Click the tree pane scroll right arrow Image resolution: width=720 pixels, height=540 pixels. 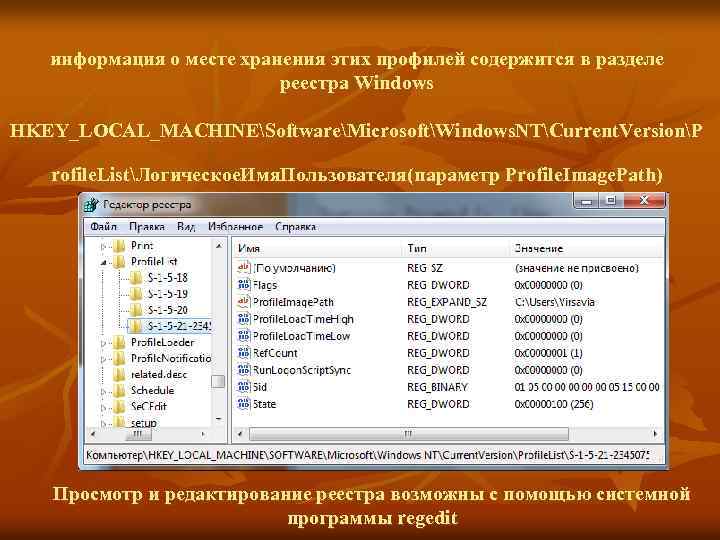coord(203,433)
